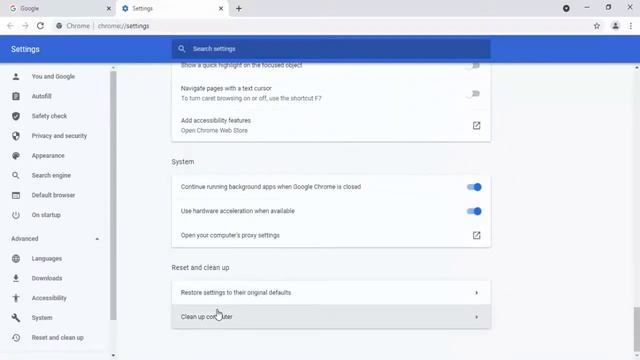640x360 pixels.
Task: Bookmark this page with the star icon
Action: (597, 26)
